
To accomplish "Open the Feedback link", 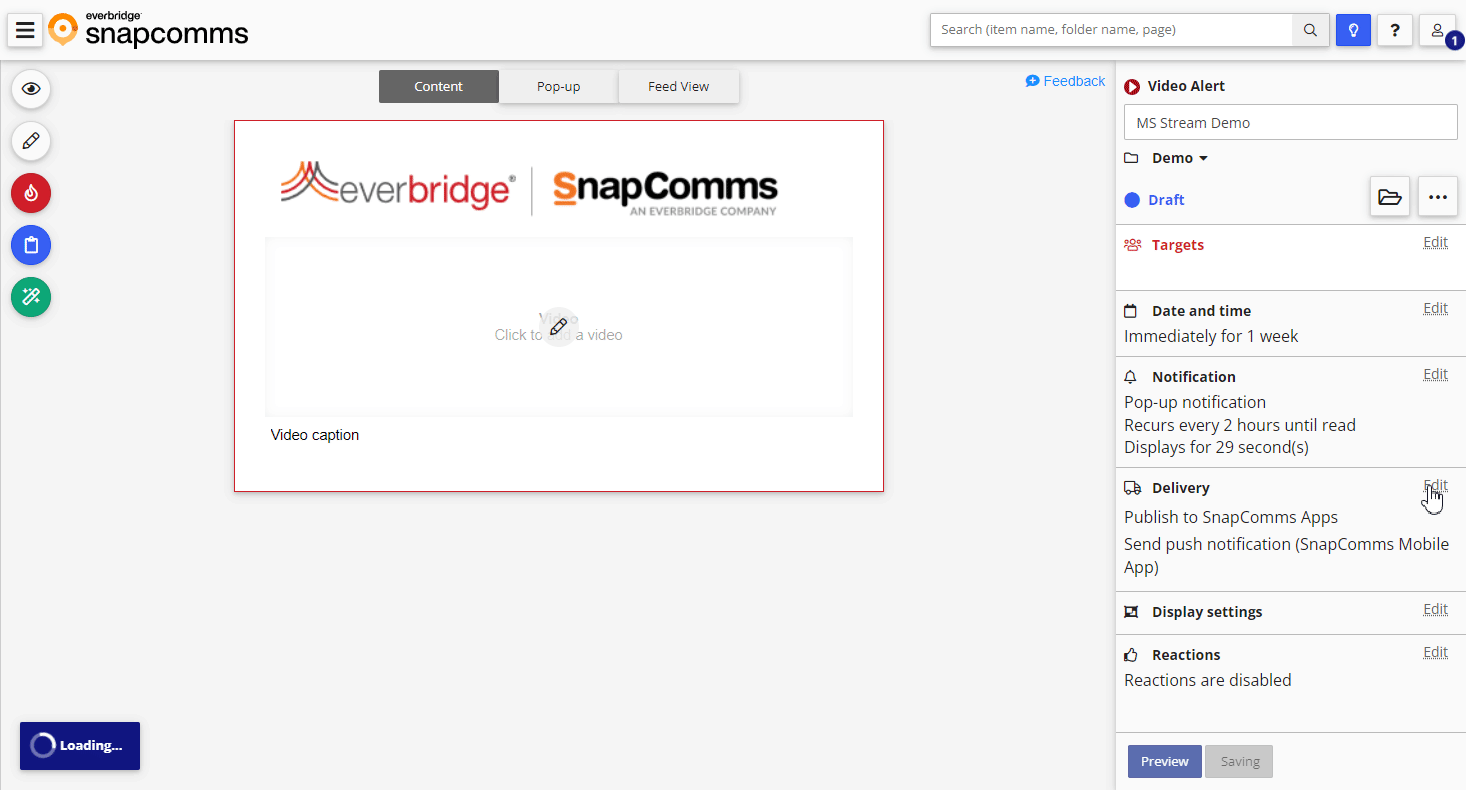I will pos(1065,80).
